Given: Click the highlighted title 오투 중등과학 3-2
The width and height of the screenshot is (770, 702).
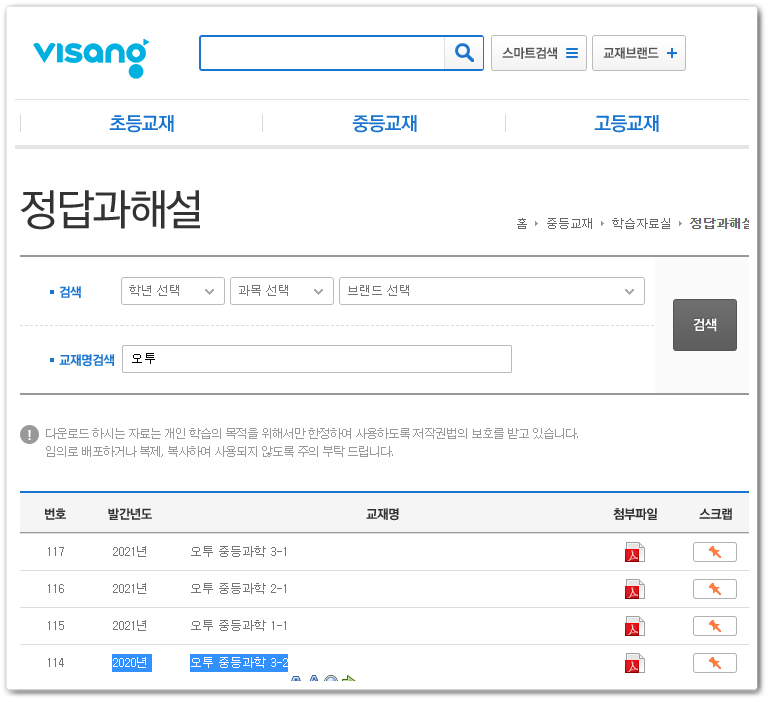Looking at the screenshot, I should 239,663.
